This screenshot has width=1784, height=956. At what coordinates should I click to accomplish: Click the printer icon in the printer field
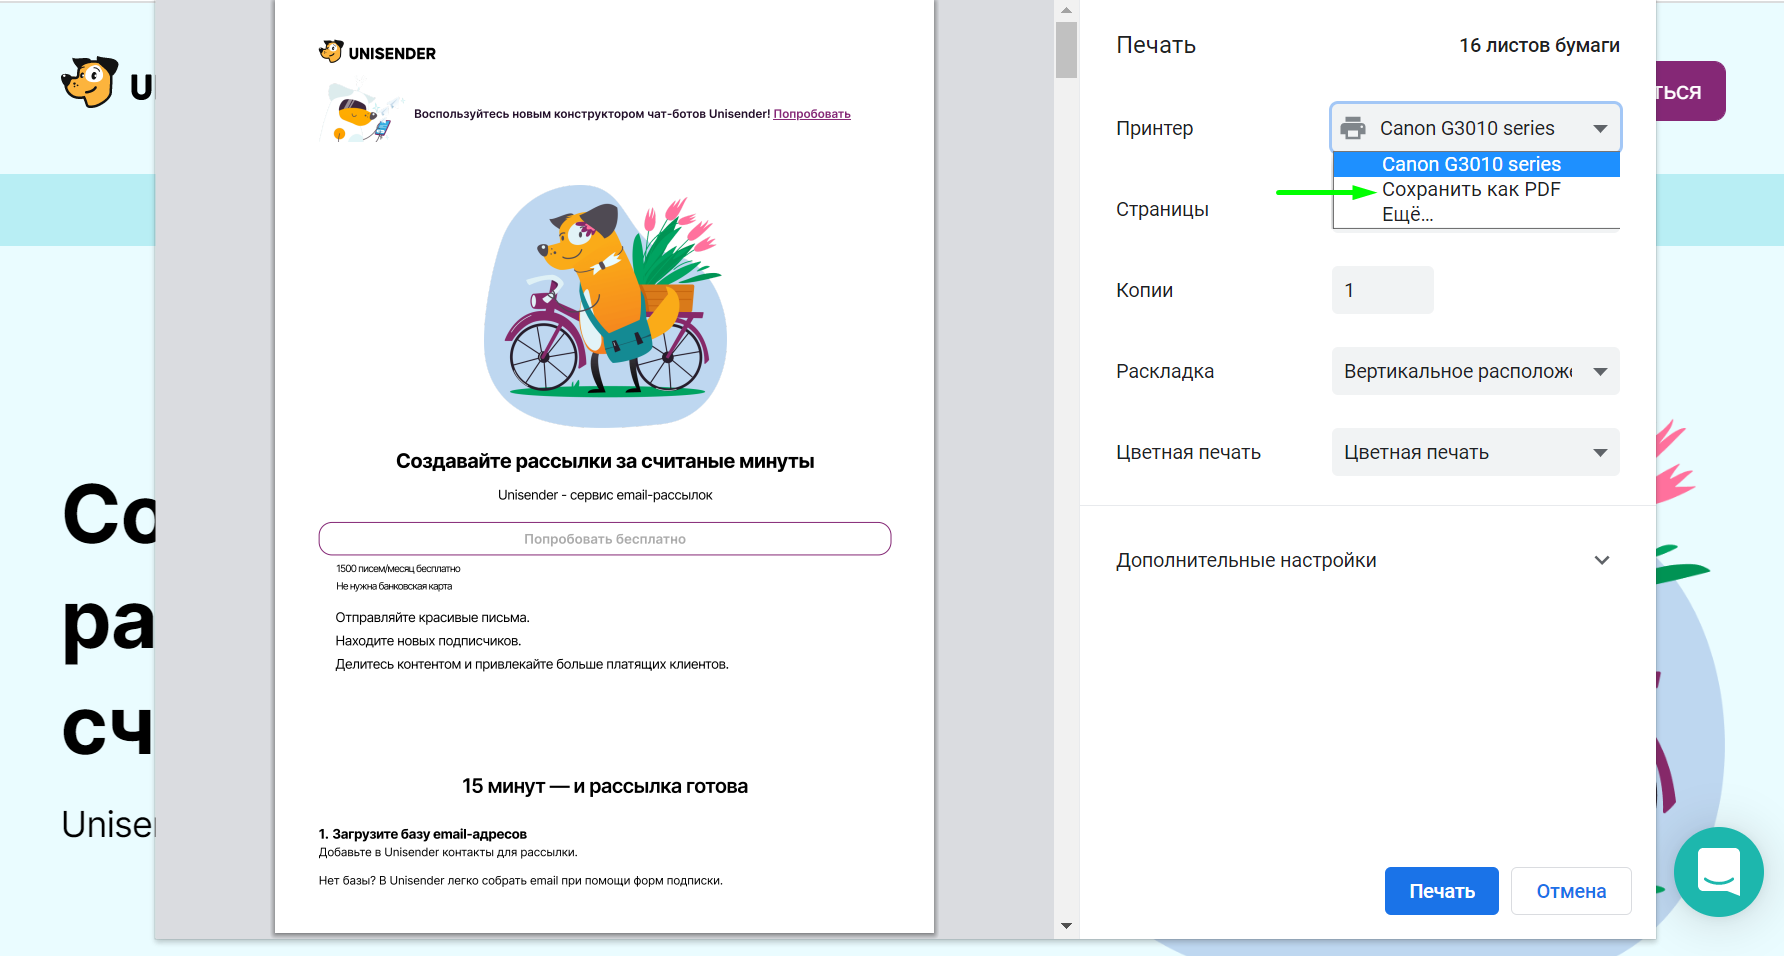coord(1353,128)
